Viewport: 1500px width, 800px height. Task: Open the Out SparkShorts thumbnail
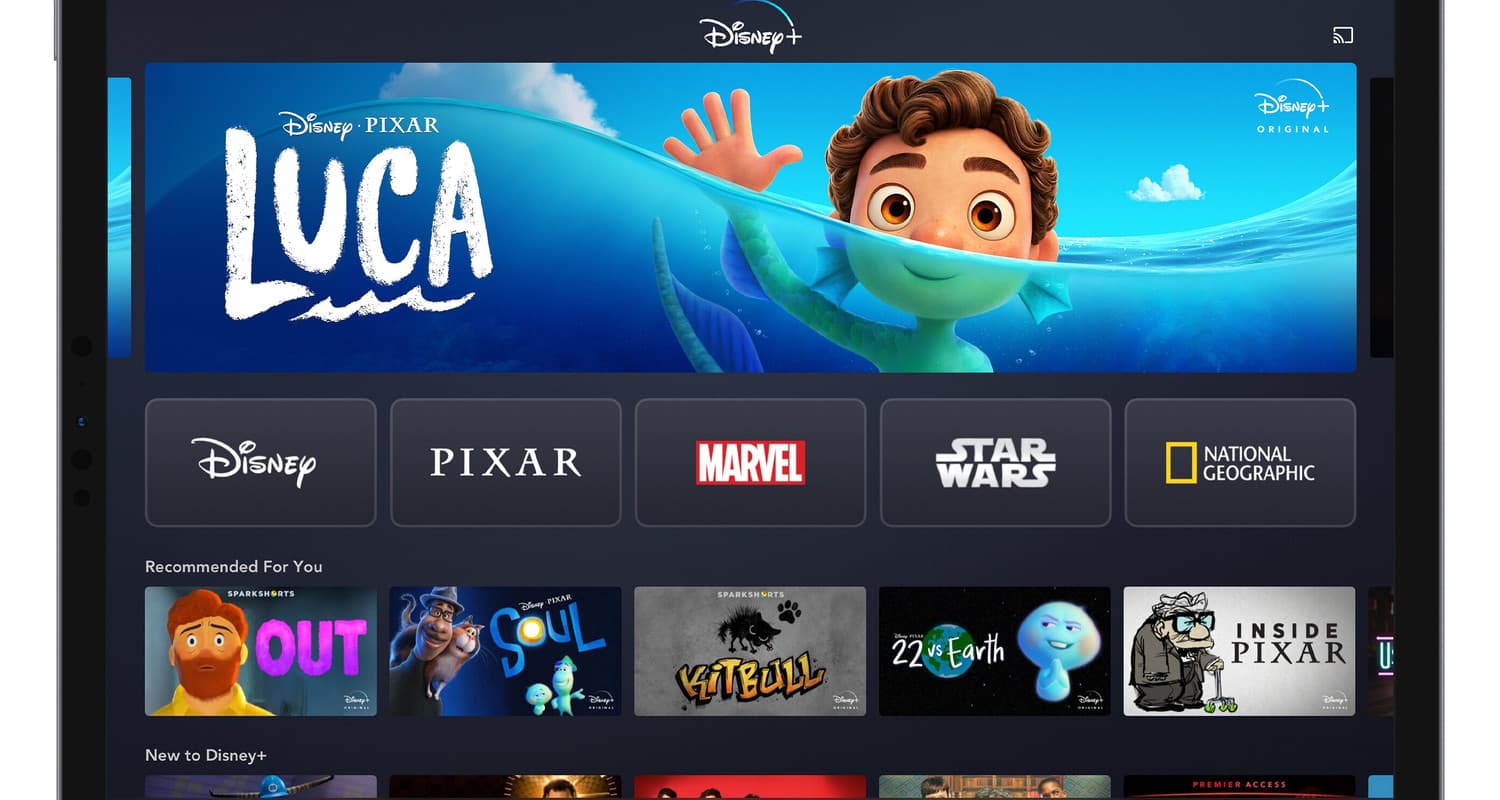(x=261, y=651)
